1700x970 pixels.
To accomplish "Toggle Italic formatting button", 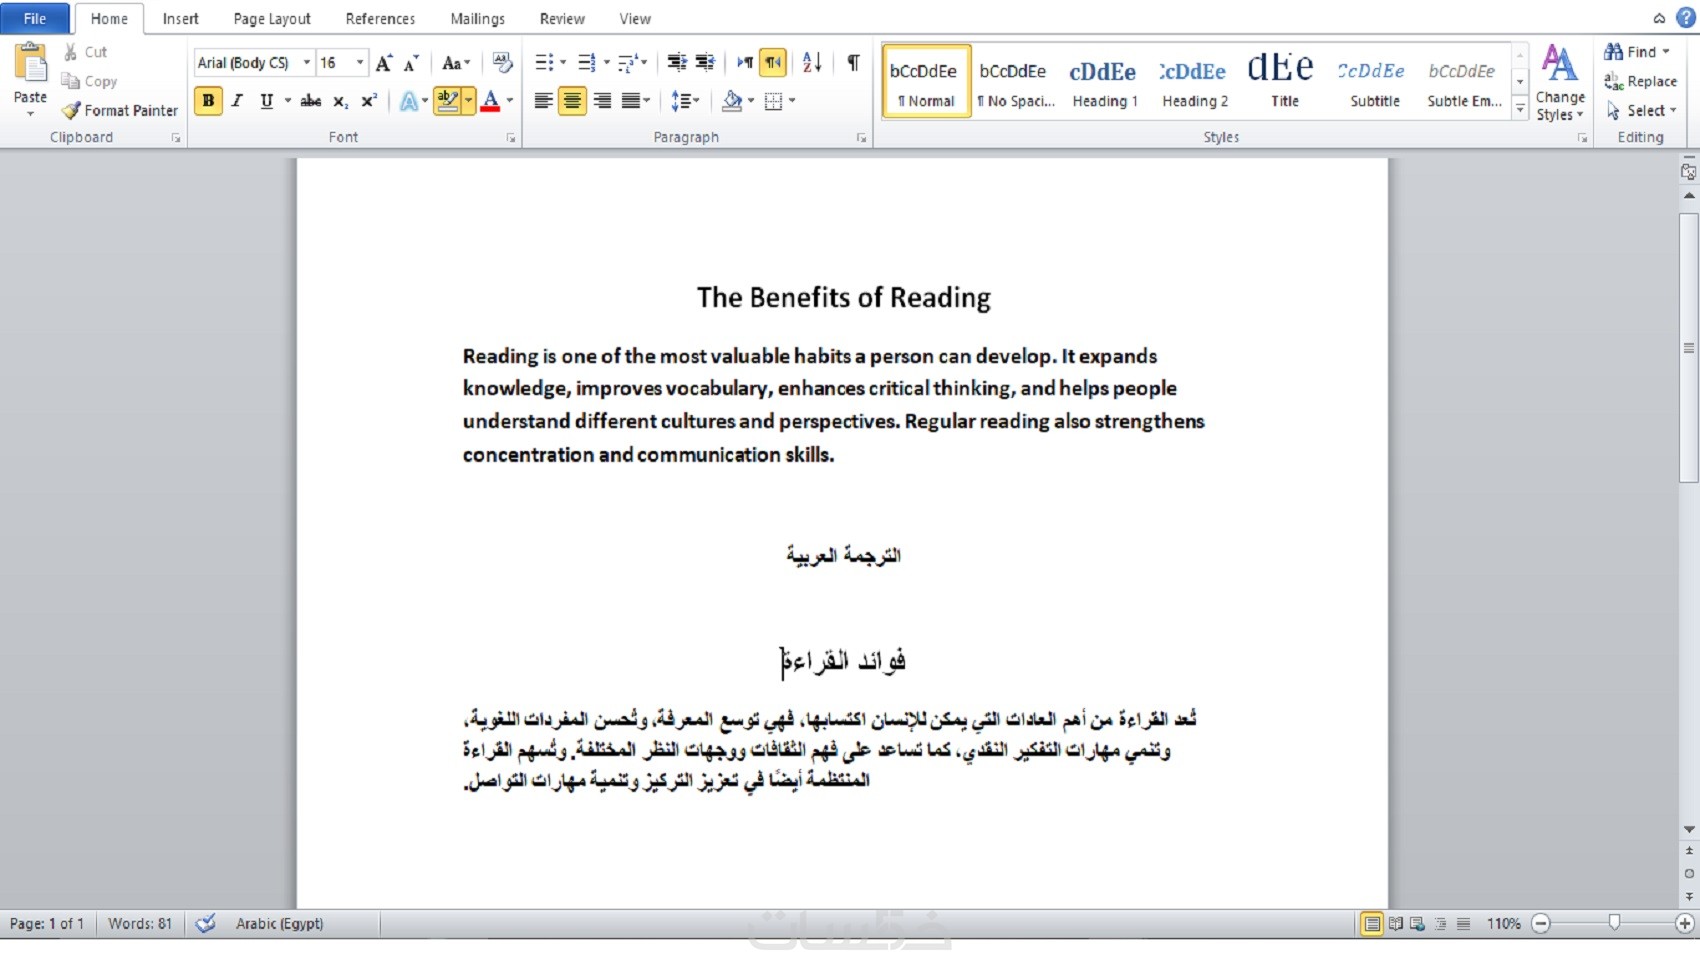I will (x=237, y=101).
